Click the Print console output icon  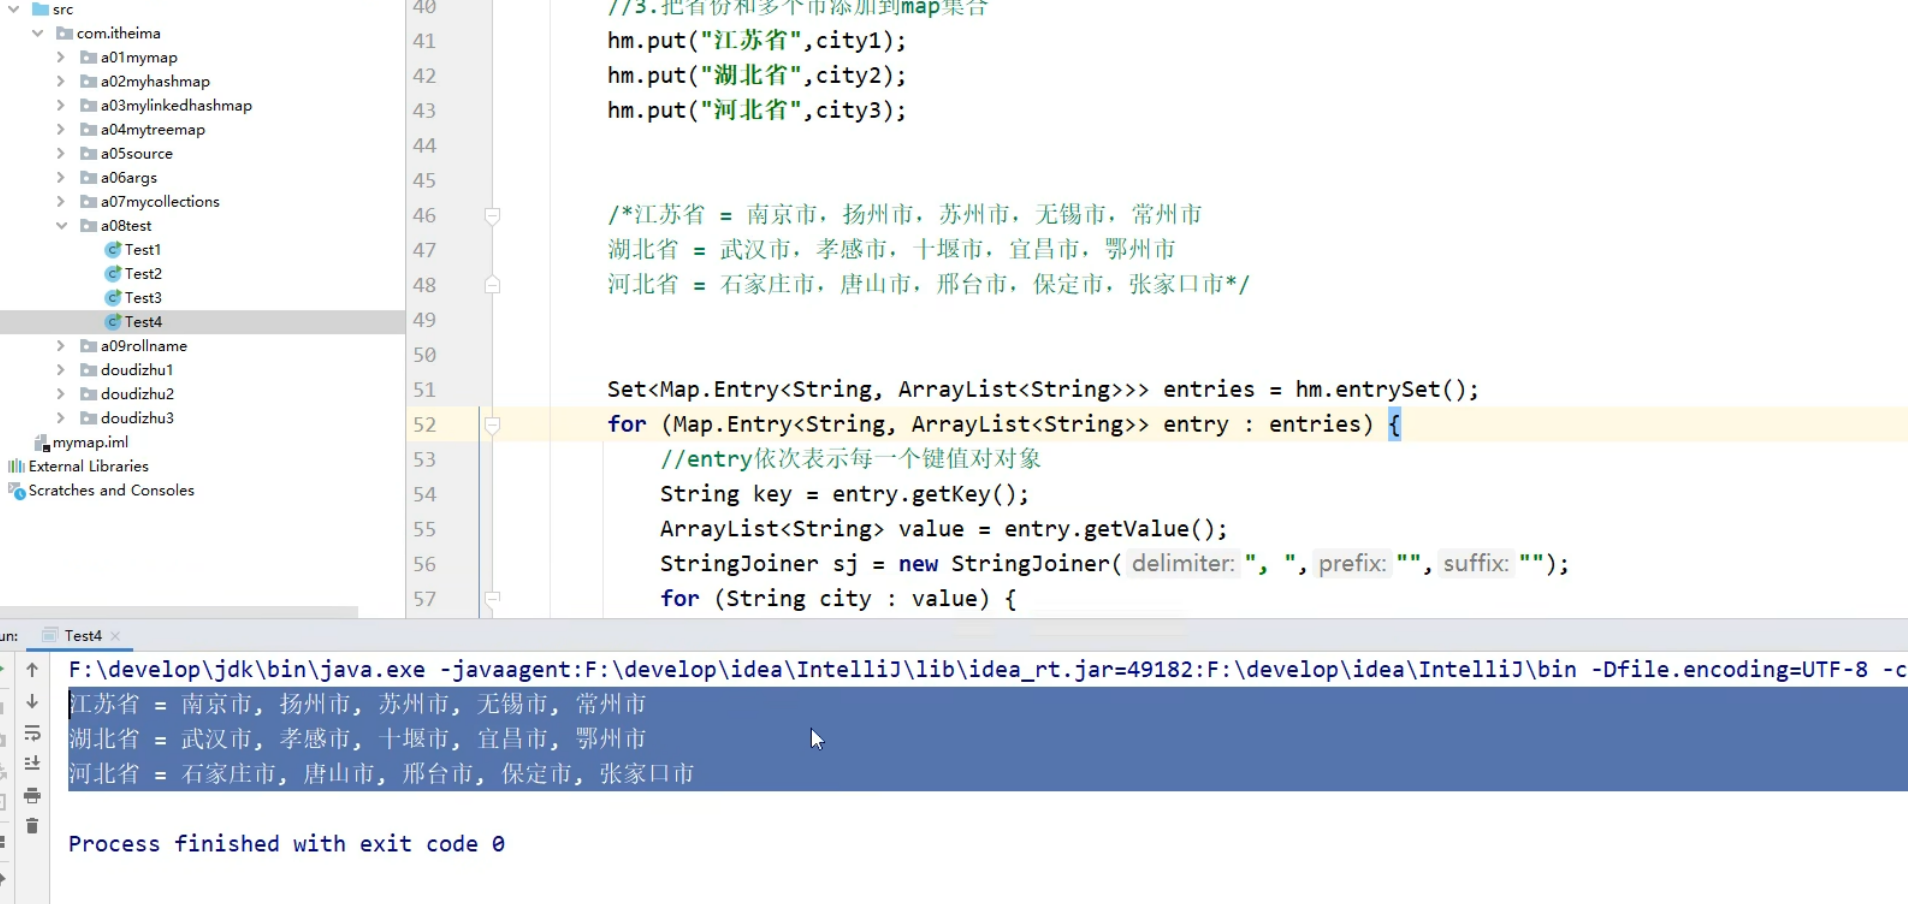33,797
